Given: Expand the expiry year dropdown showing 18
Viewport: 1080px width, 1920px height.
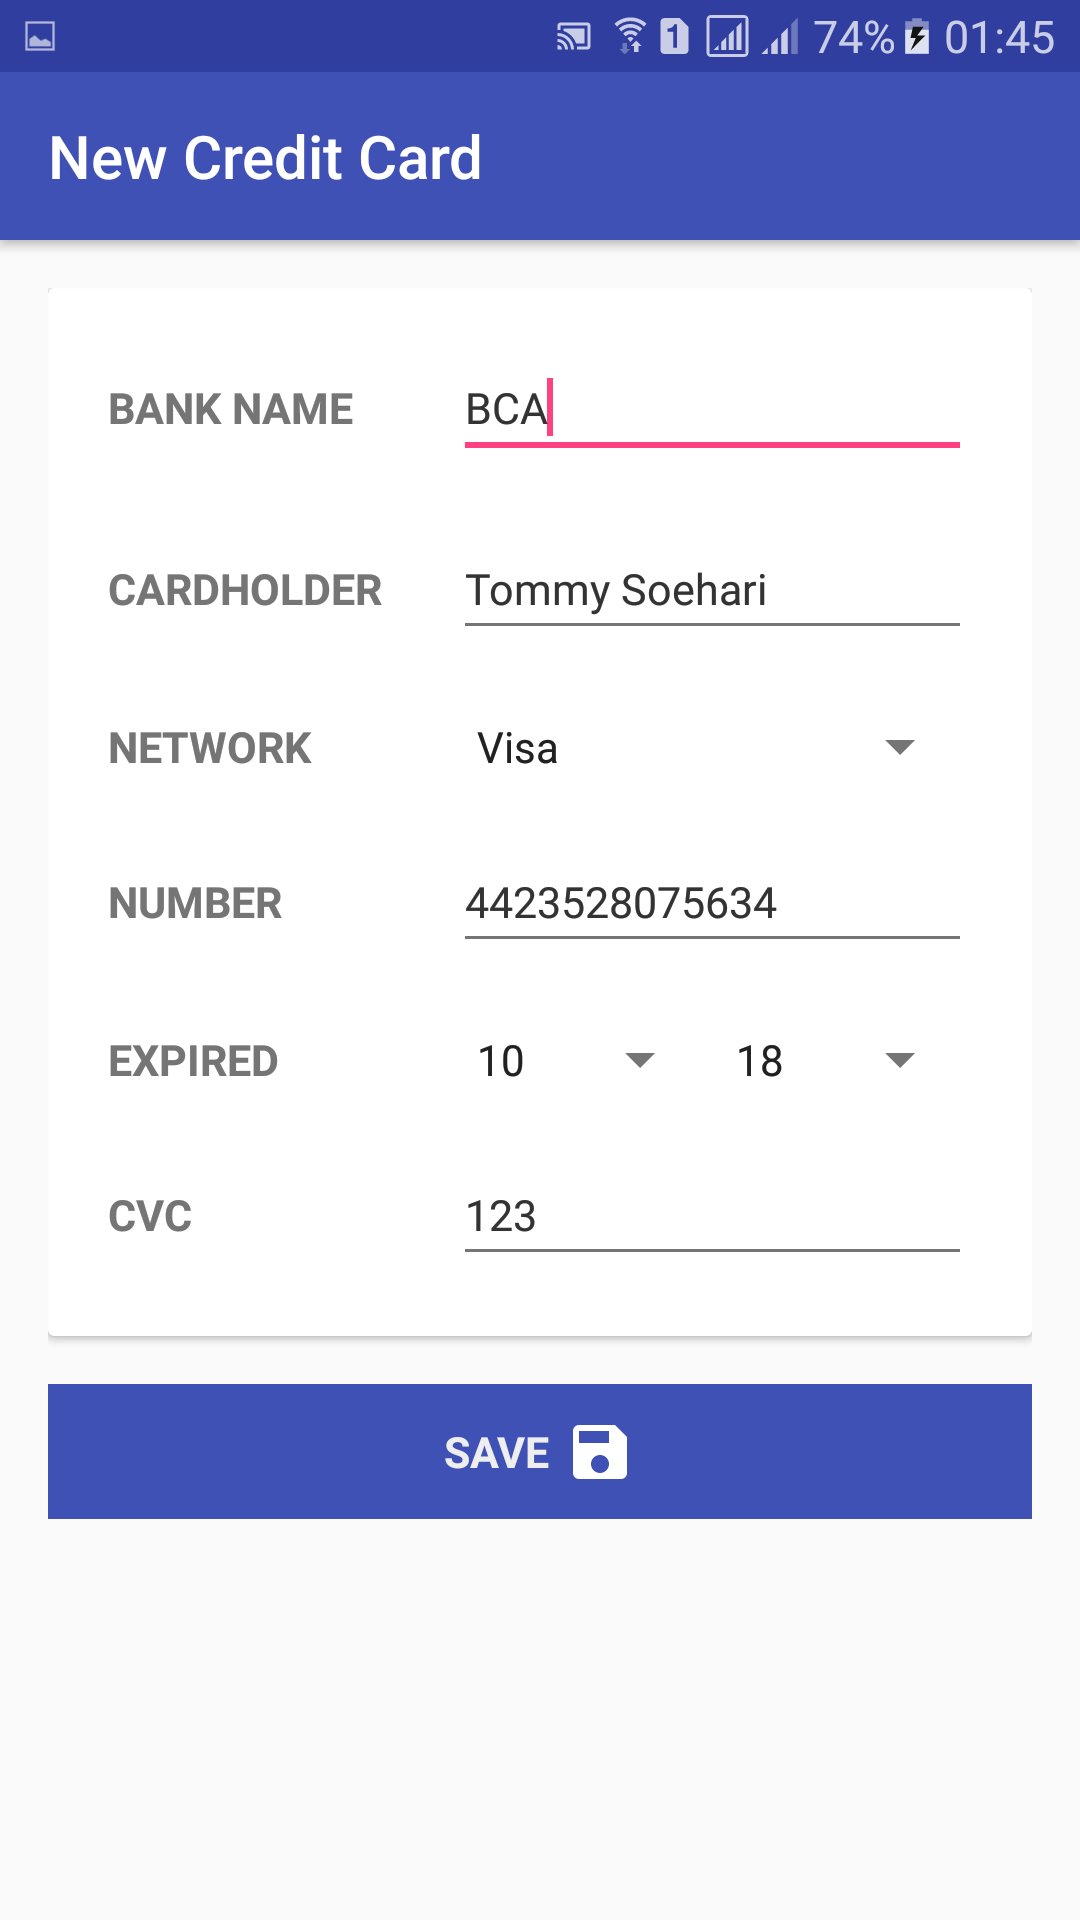Looking at the screenshot, I should pyautogui.click(x=900, y=1060).
